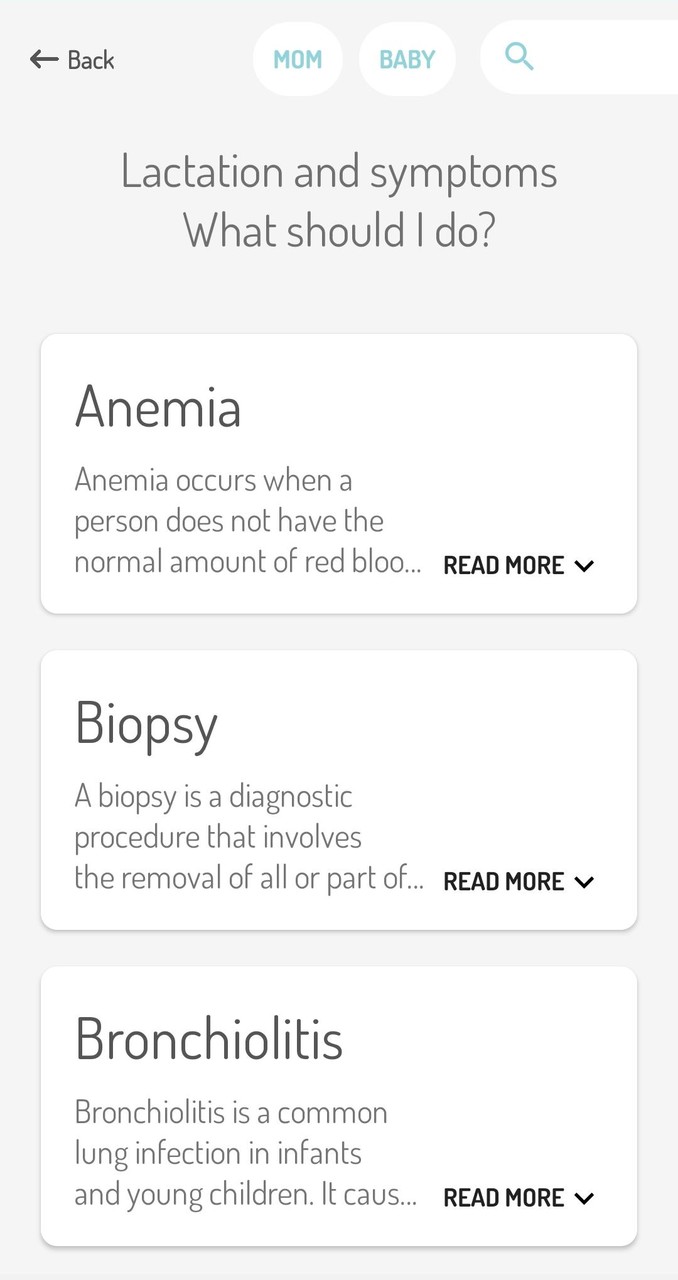Click the Back text label
Screen dimensions: 678x1280
[x=91, y=59]
